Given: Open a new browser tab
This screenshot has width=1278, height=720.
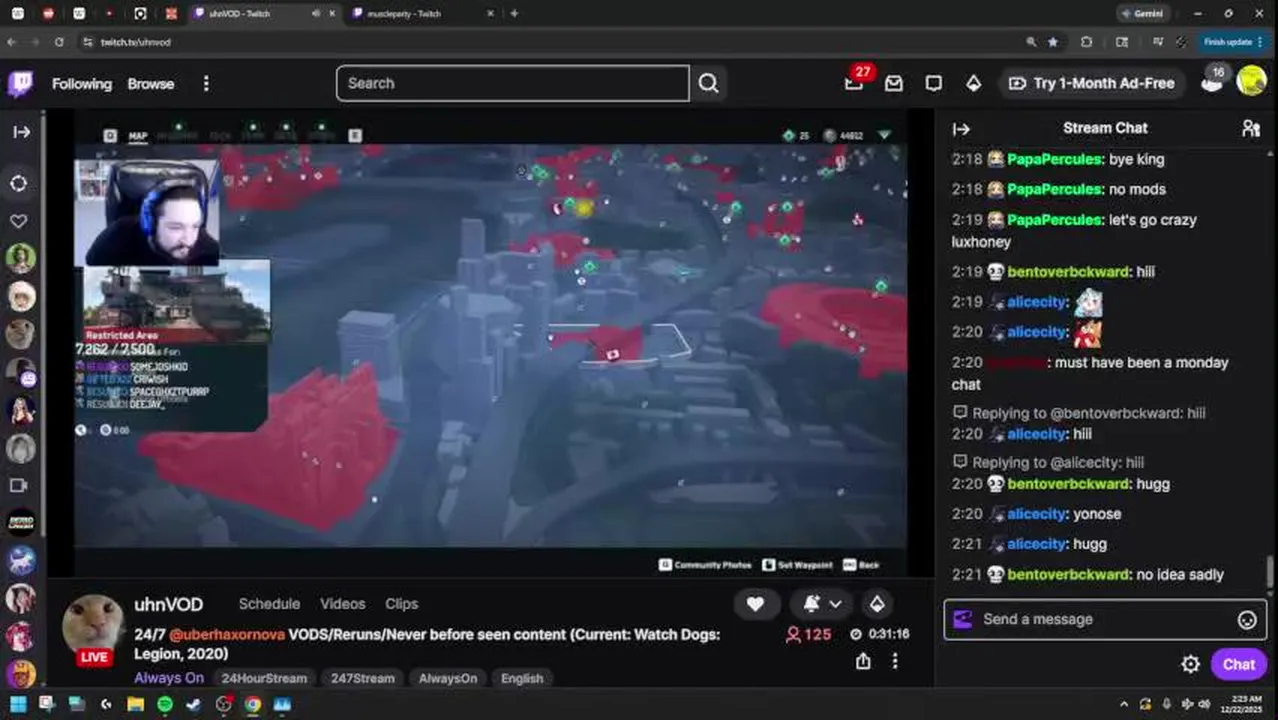Looking at the screenshot, I should (514, 14).
